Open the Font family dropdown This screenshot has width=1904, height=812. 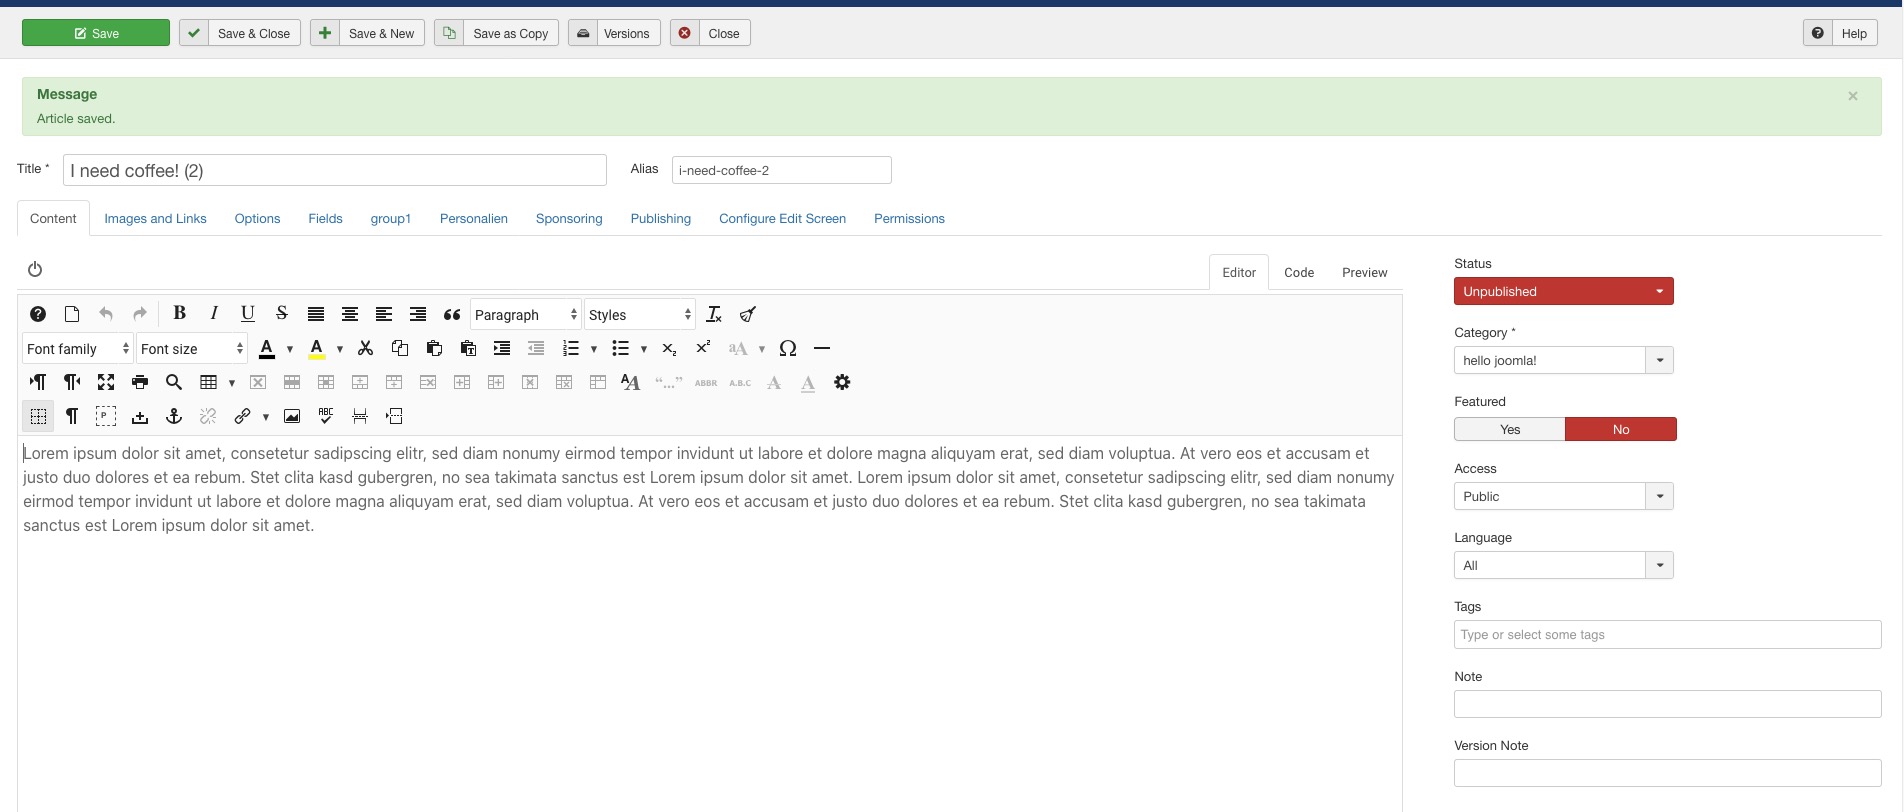(x=78, y=348)
